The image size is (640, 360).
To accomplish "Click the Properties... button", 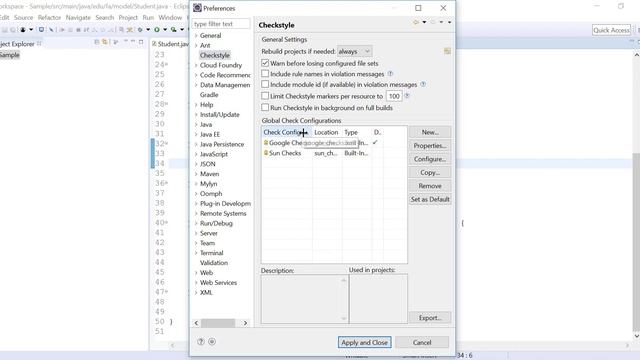I will tap(430, 146).
